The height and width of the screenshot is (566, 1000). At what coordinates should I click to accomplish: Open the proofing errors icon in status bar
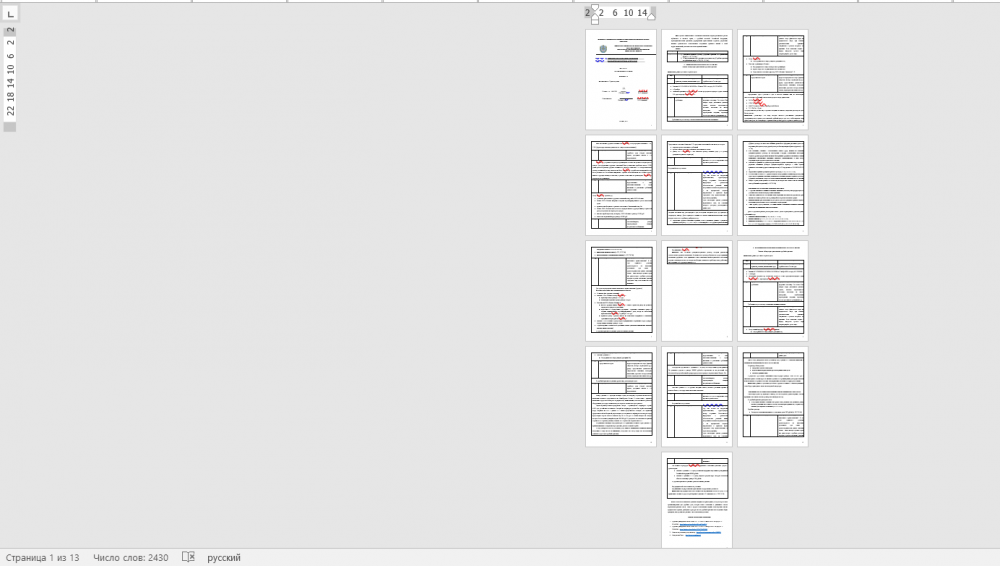pyautogui.click(x=188, y=557)
